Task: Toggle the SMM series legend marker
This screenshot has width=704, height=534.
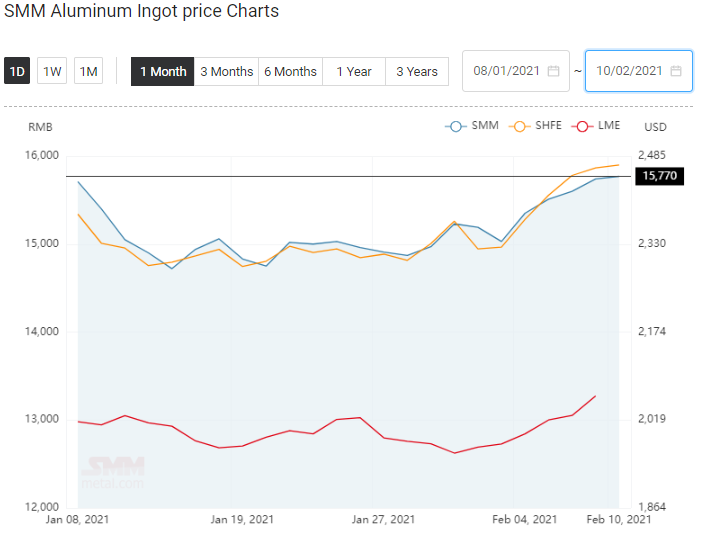Action: (456, 126)
